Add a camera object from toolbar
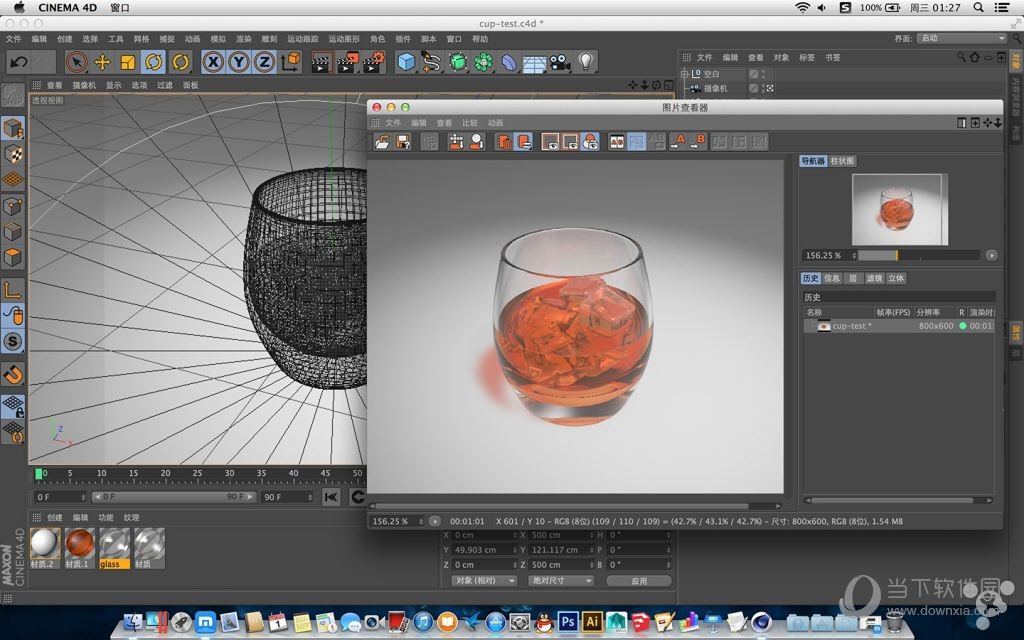 pos(560,63)
